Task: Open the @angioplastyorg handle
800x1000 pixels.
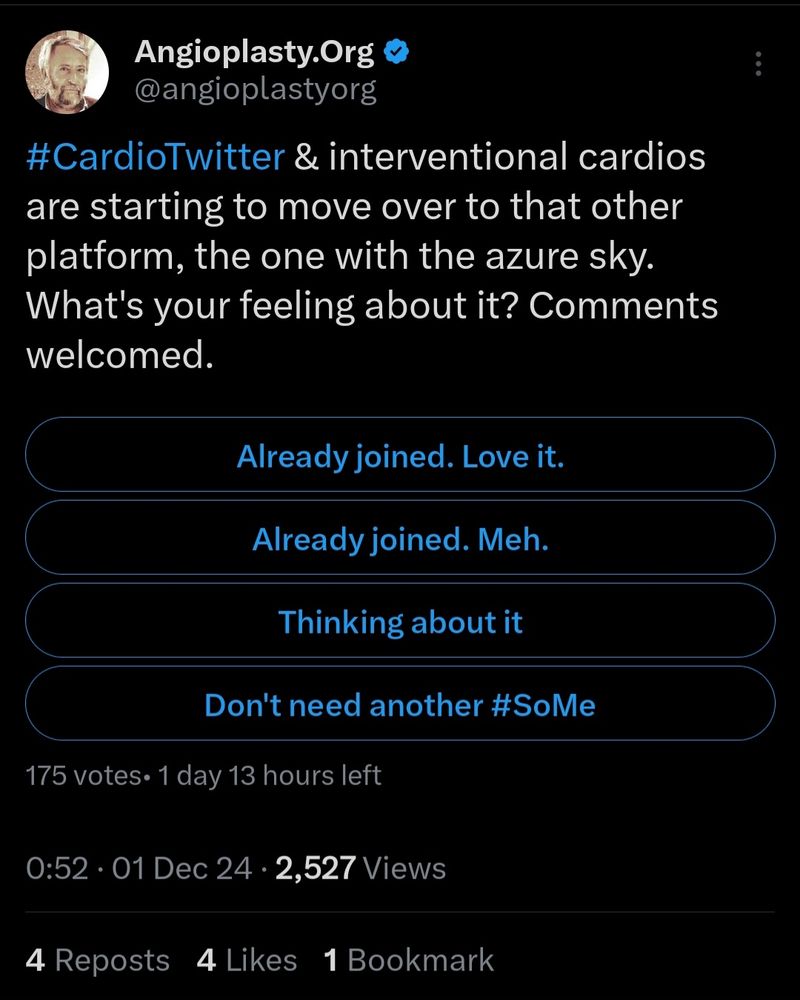Action: [x=255, y=91]
